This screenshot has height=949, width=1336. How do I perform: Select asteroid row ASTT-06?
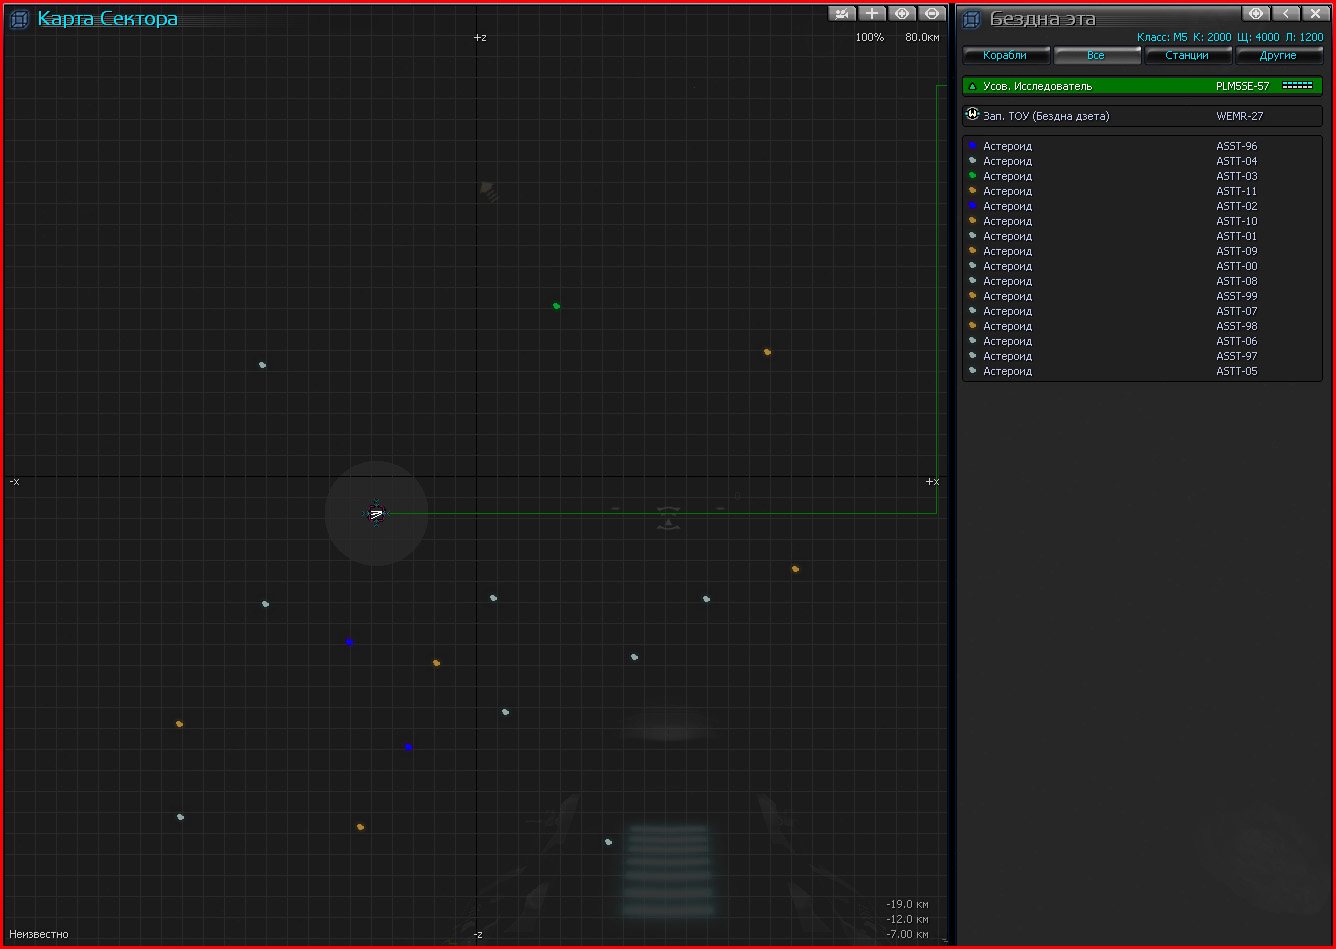pyautogui.click(x=1142, y=341)
